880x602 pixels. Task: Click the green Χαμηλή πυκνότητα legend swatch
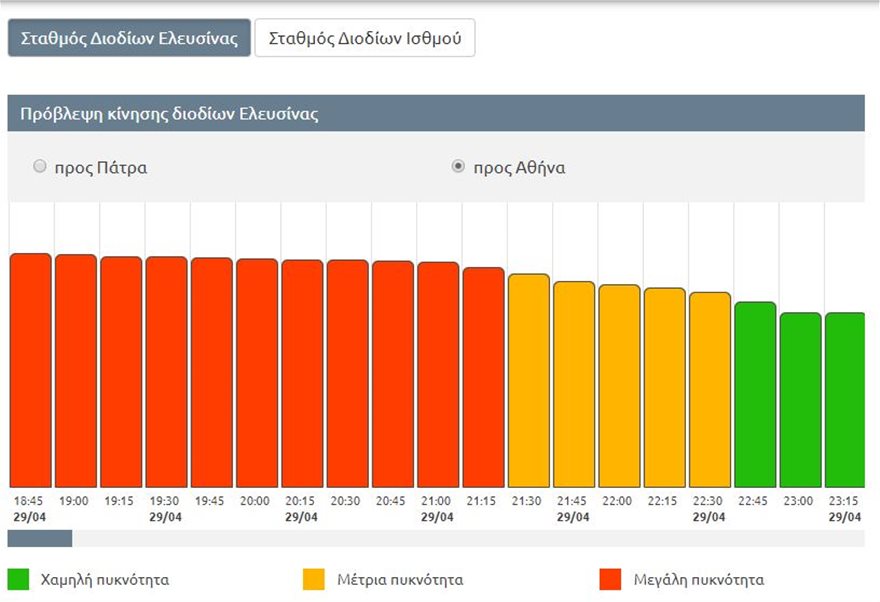[18, 579]
